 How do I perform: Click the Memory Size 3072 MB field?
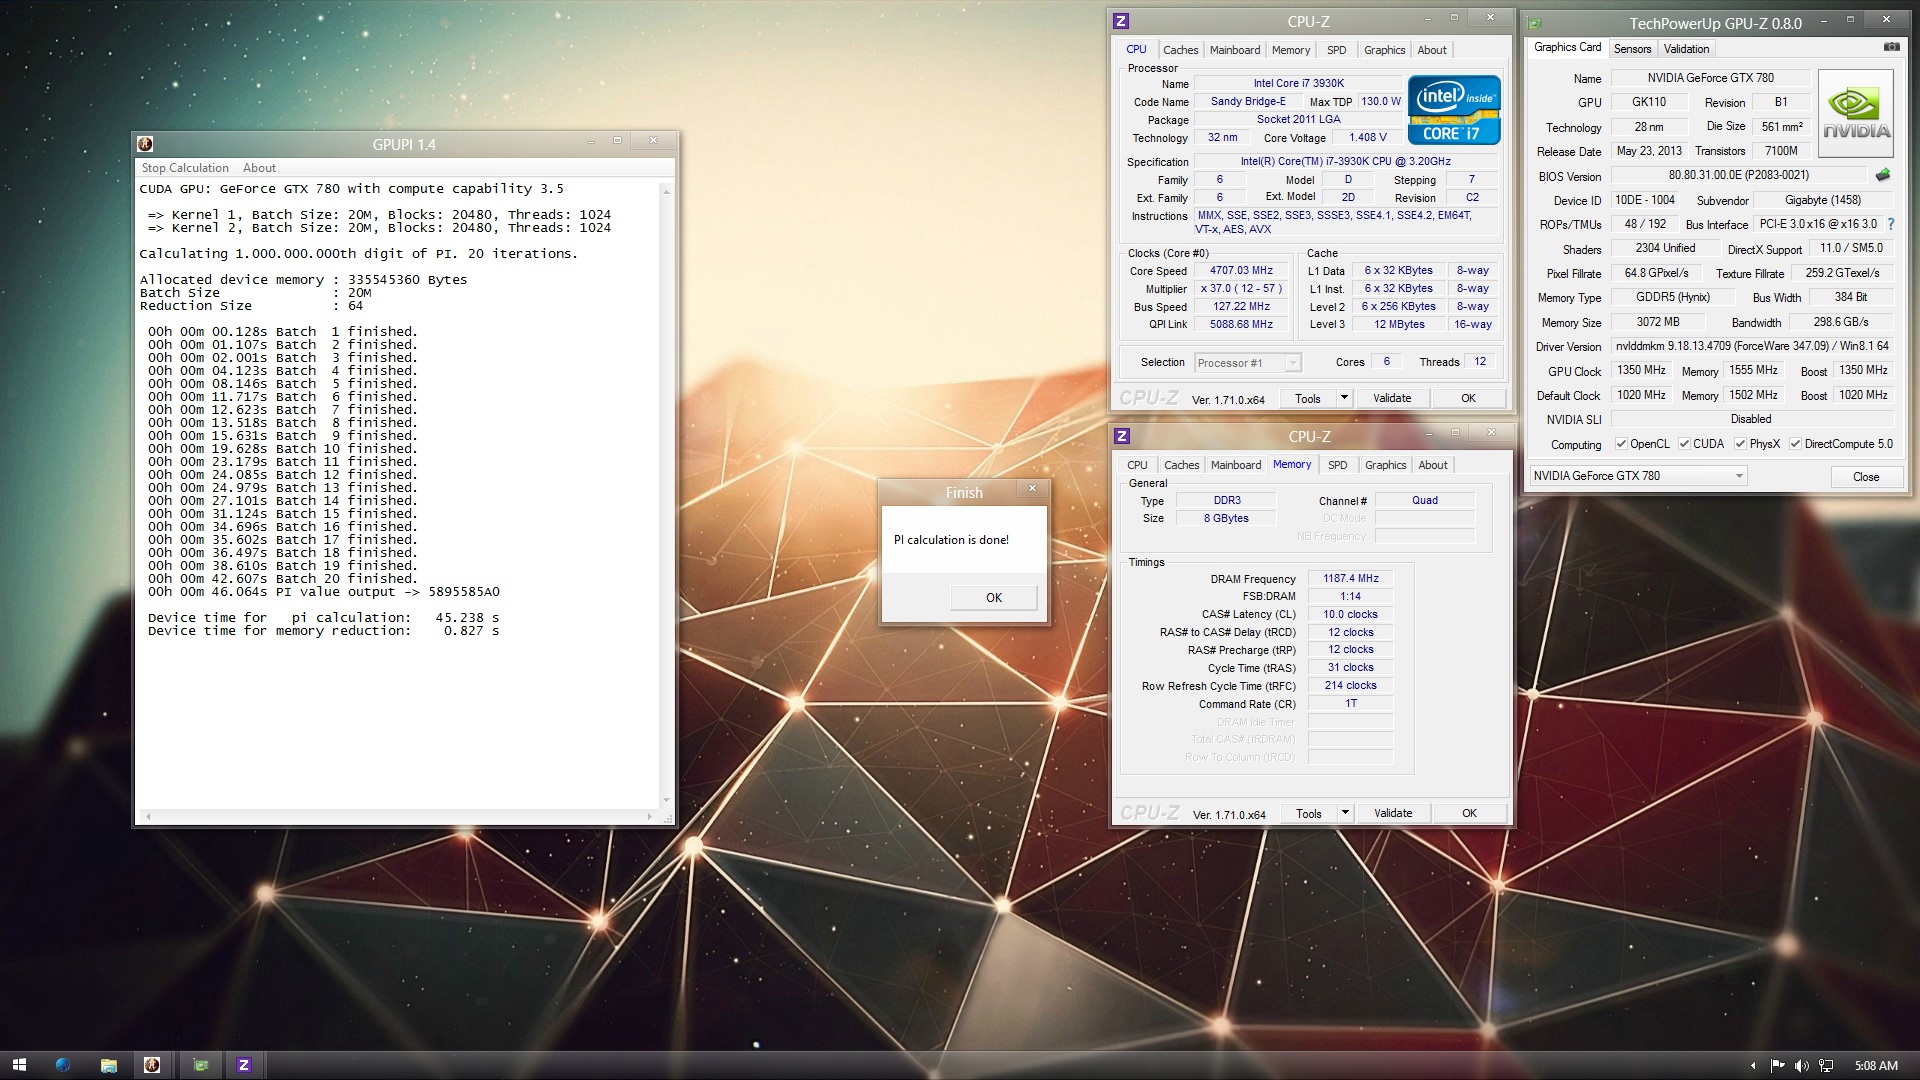point(1657,322)
